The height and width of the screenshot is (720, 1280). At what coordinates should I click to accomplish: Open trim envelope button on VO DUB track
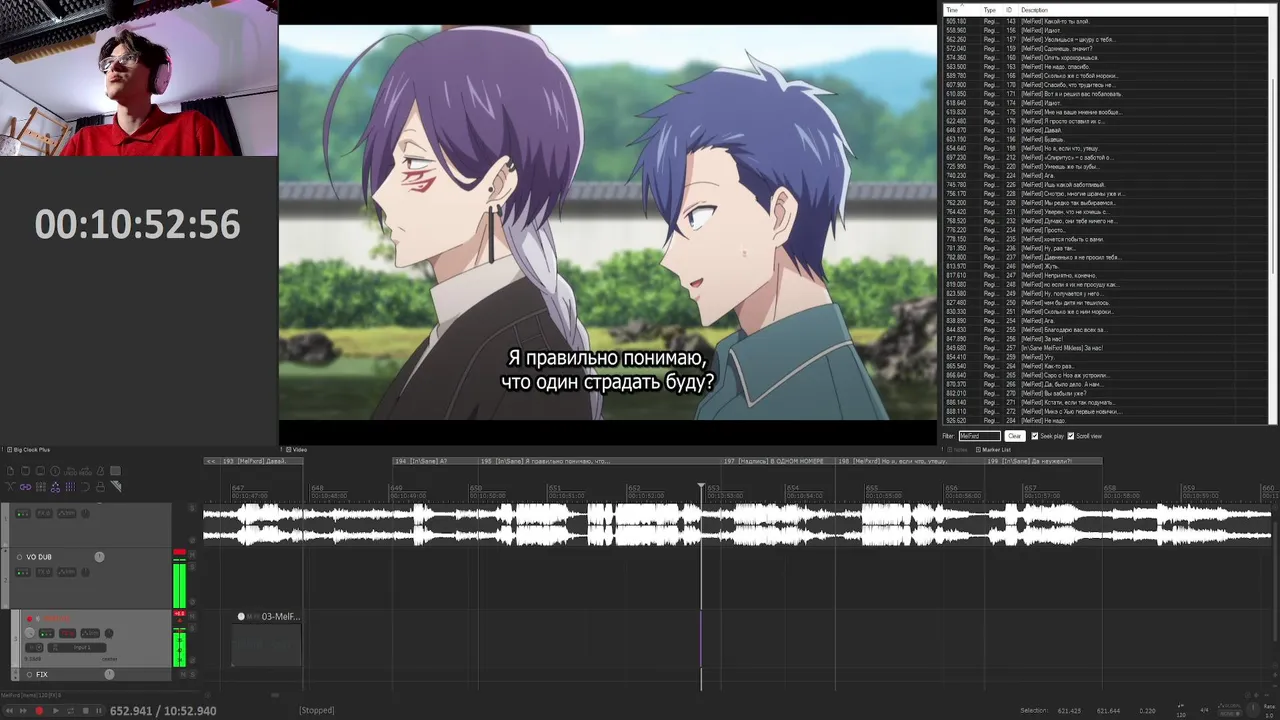(x=67, y=572)
